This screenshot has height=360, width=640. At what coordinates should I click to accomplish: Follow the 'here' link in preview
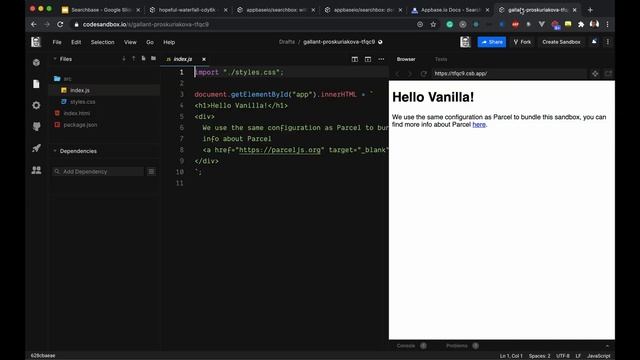[x=479, y=124]
